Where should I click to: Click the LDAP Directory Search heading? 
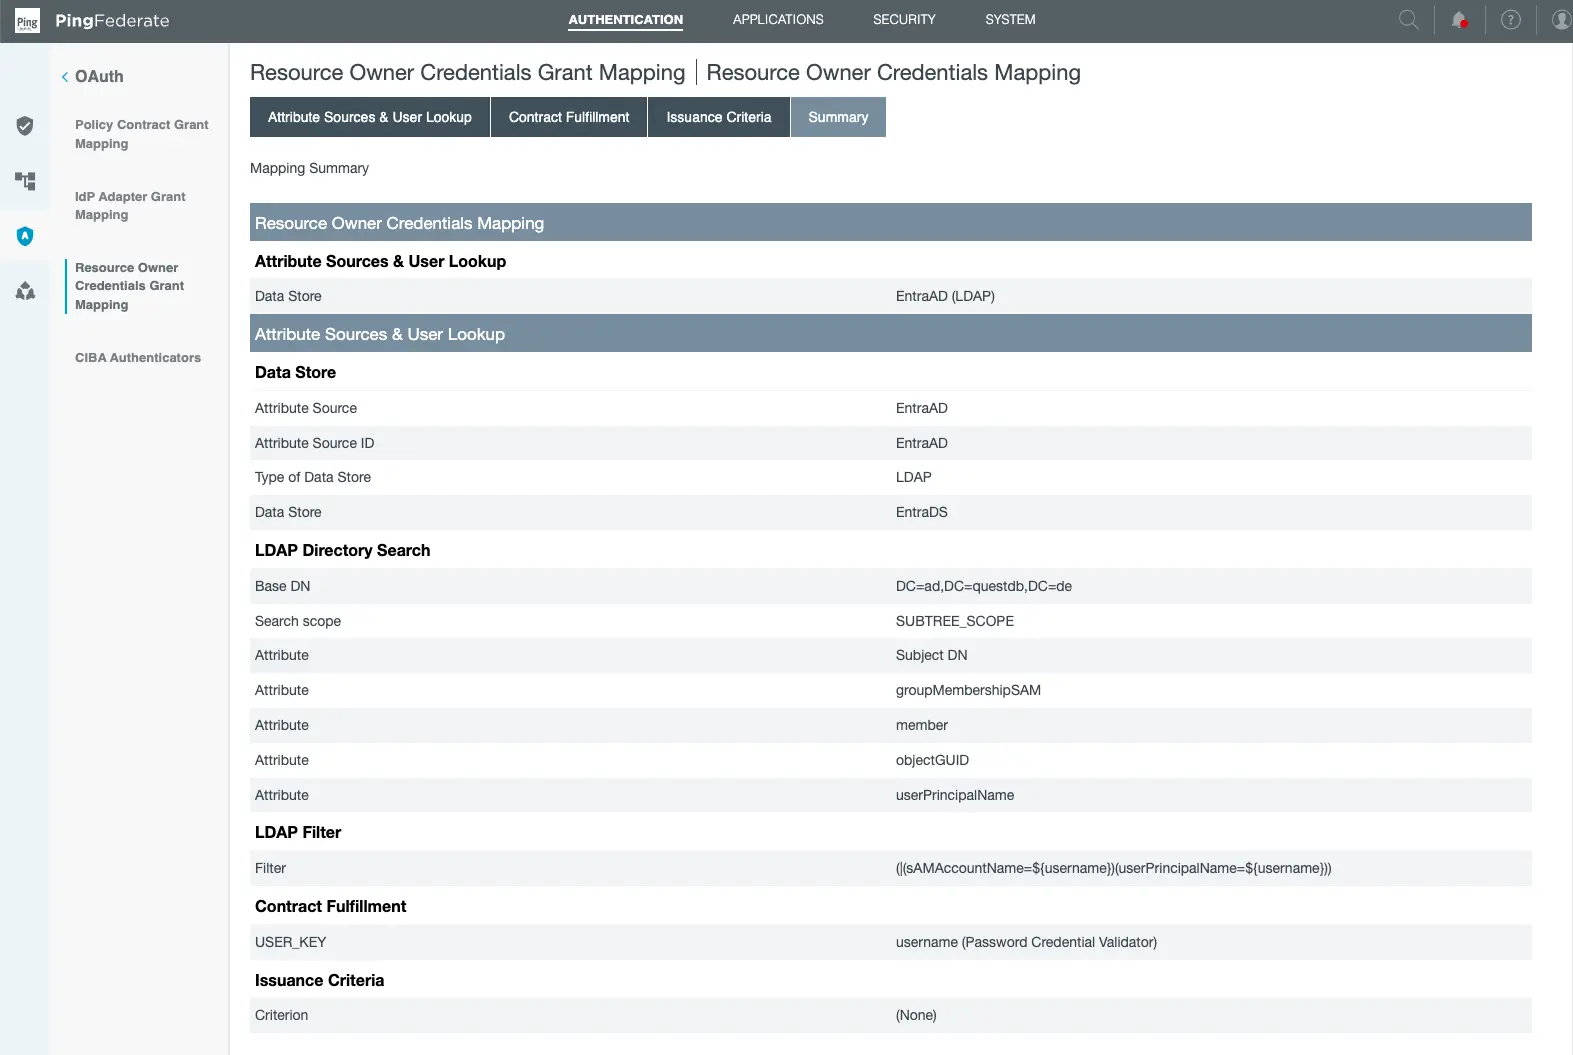pyautogui.click(x=342, y=550)
